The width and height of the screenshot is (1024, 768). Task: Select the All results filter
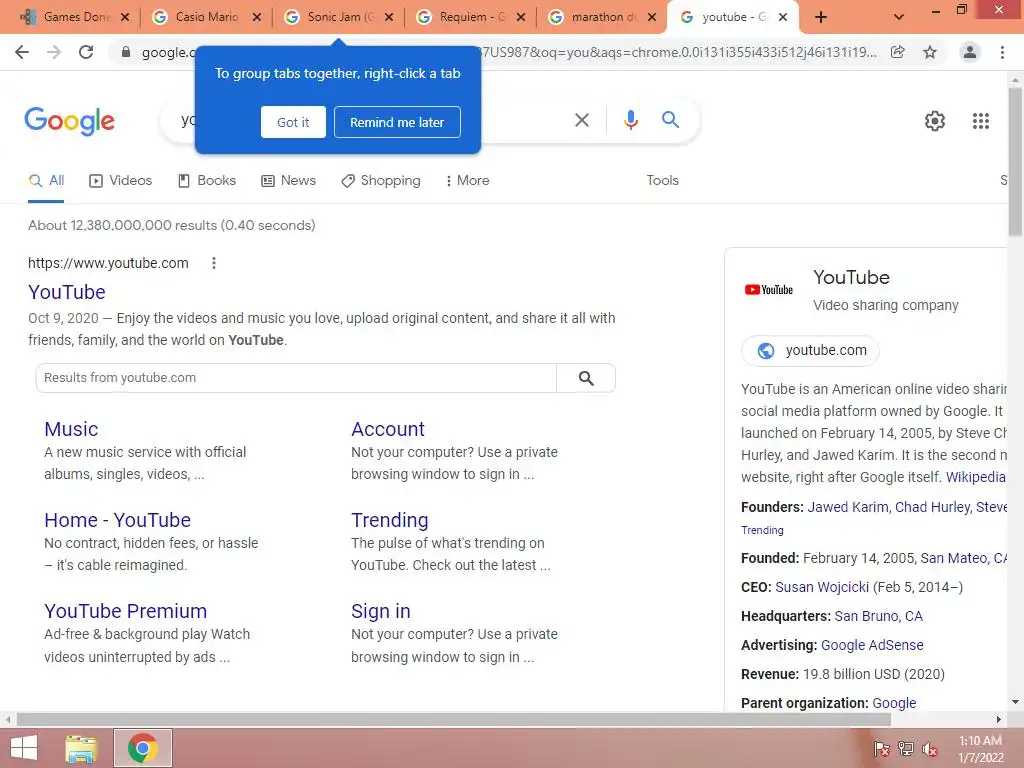[x=46, y=181]
